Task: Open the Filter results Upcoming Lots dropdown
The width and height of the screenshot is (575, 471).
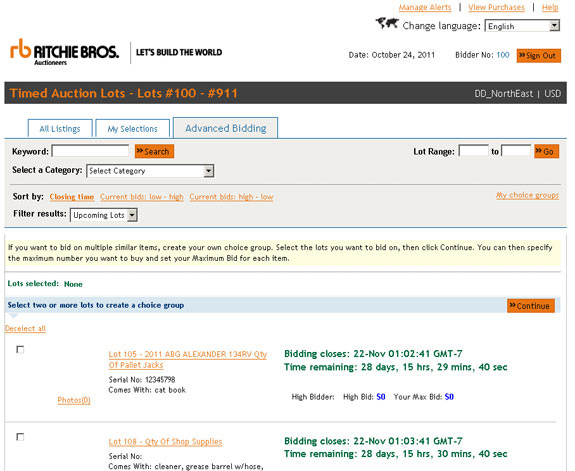Action: tap(104, 215)
